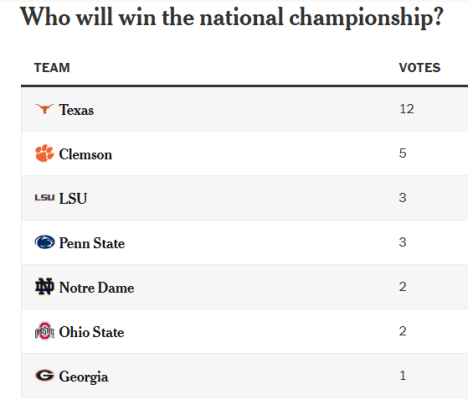This screenshot has width=468, height=400.
Task: Click the purple LSU logo icon
Action: (44, 198)
